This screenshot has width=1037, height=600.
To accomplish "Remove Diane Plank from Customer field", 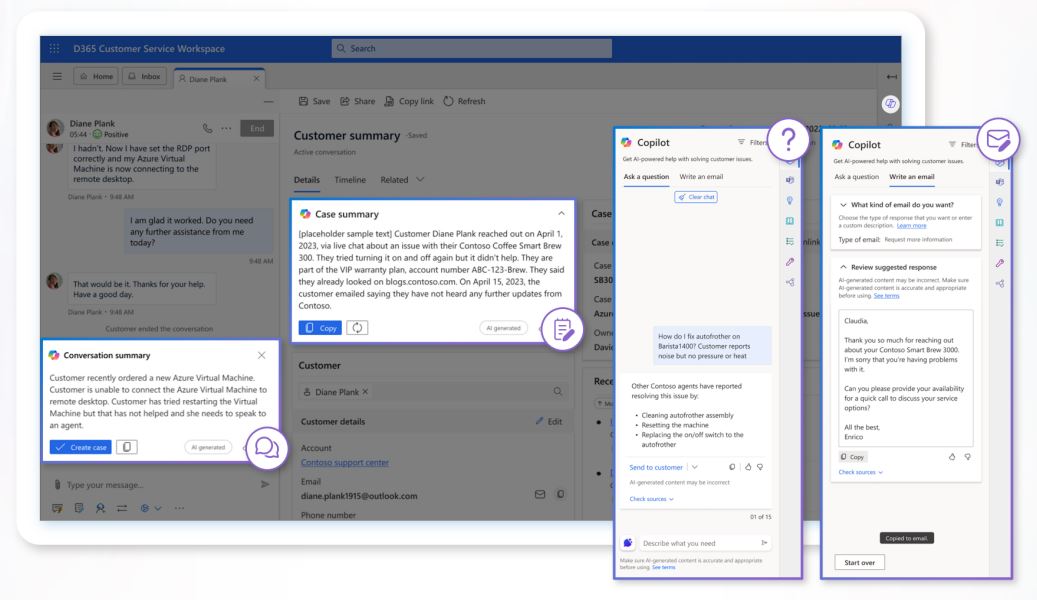I will (365, 392).
